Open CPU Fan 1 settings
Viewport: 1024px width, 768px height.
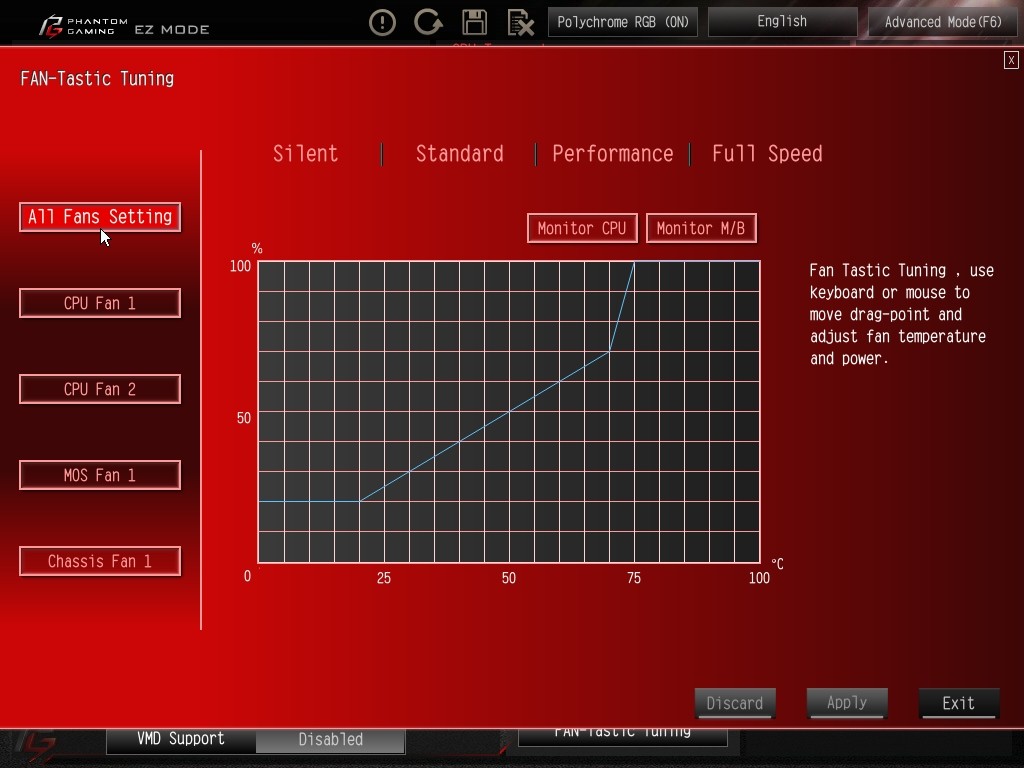coord(100,303)
